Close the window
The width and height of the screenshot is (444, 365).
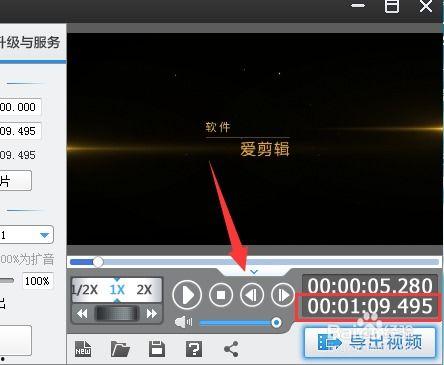click(426, 6)
